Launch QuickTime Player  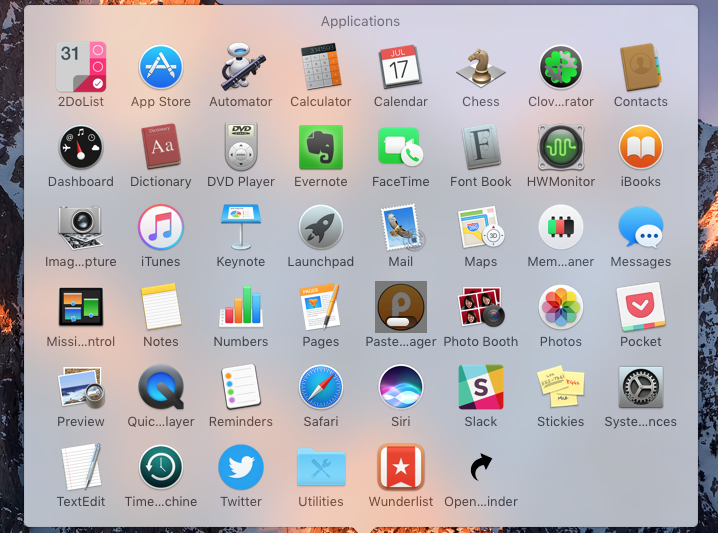161,387
